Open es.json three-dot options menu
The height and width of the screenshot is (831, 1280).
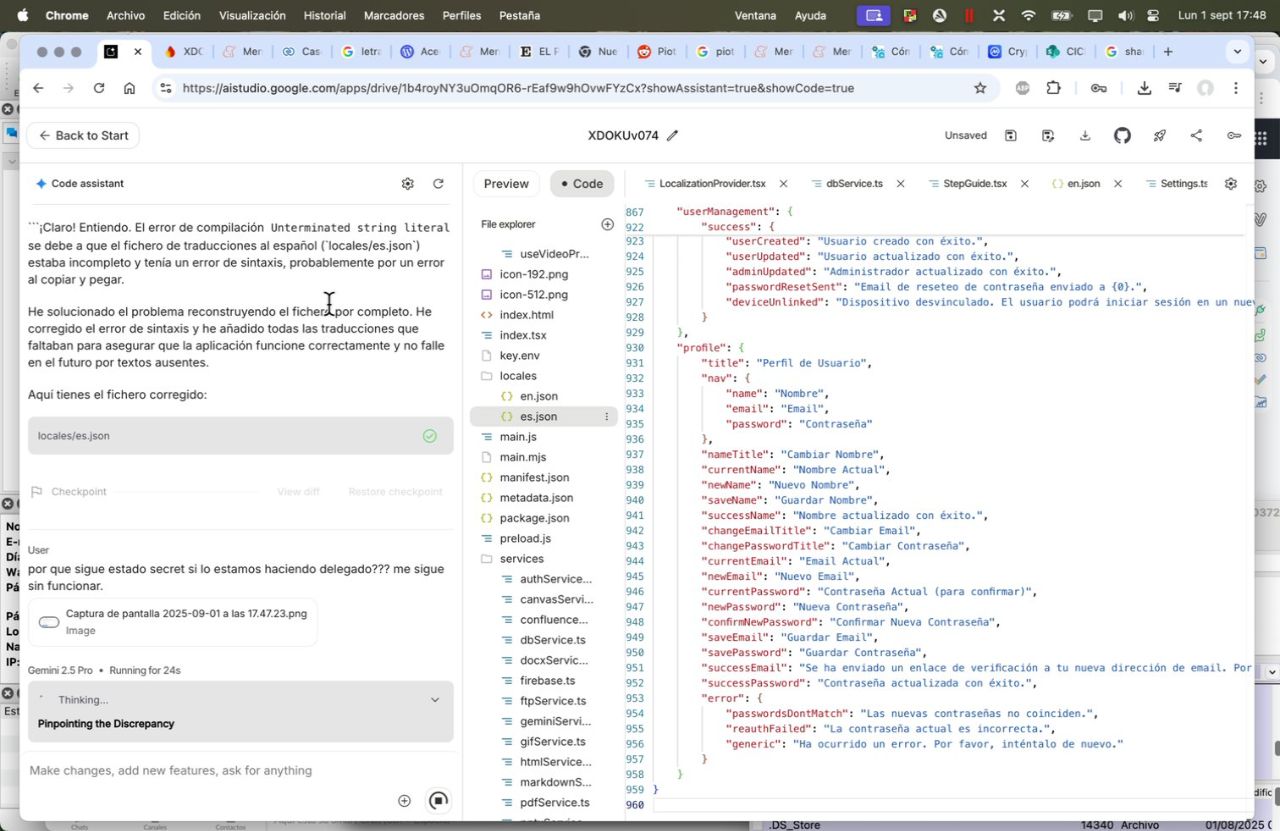[606, 417]
